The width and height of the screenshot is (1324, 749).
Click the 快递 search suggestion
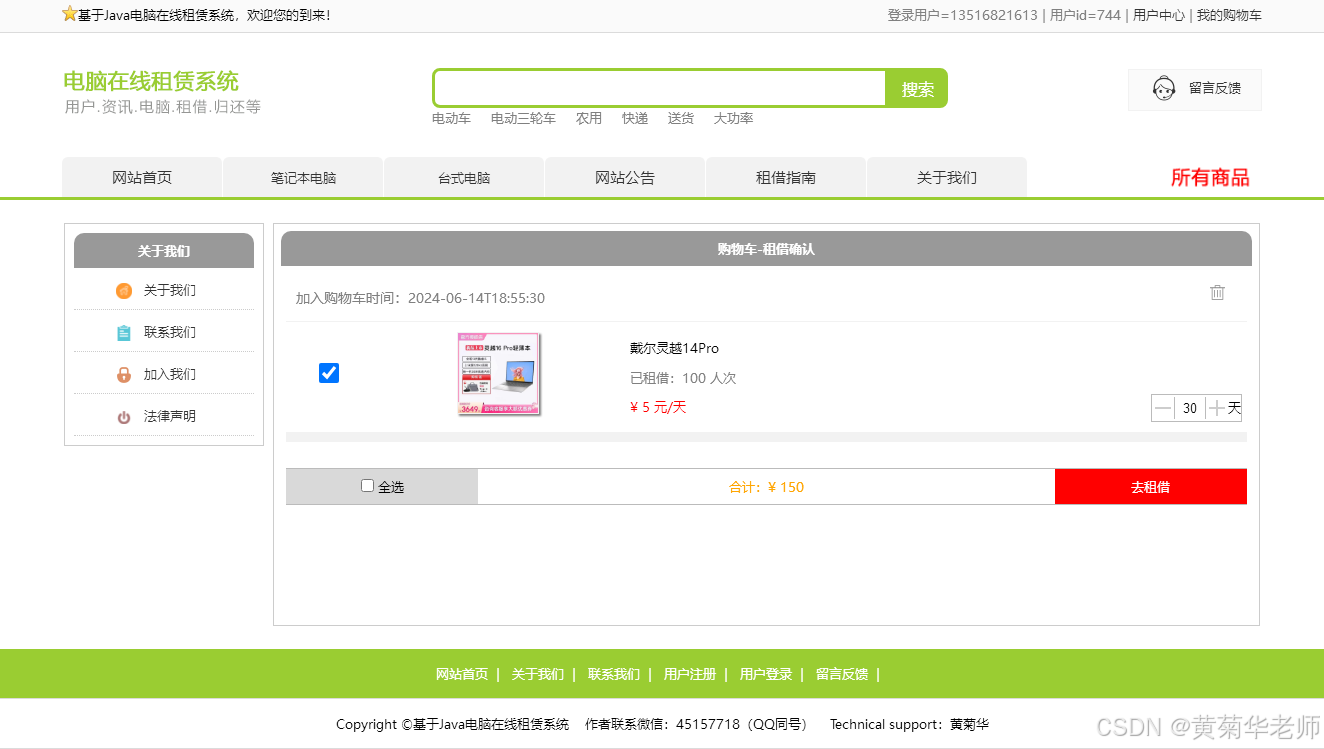tap(635, 118)
